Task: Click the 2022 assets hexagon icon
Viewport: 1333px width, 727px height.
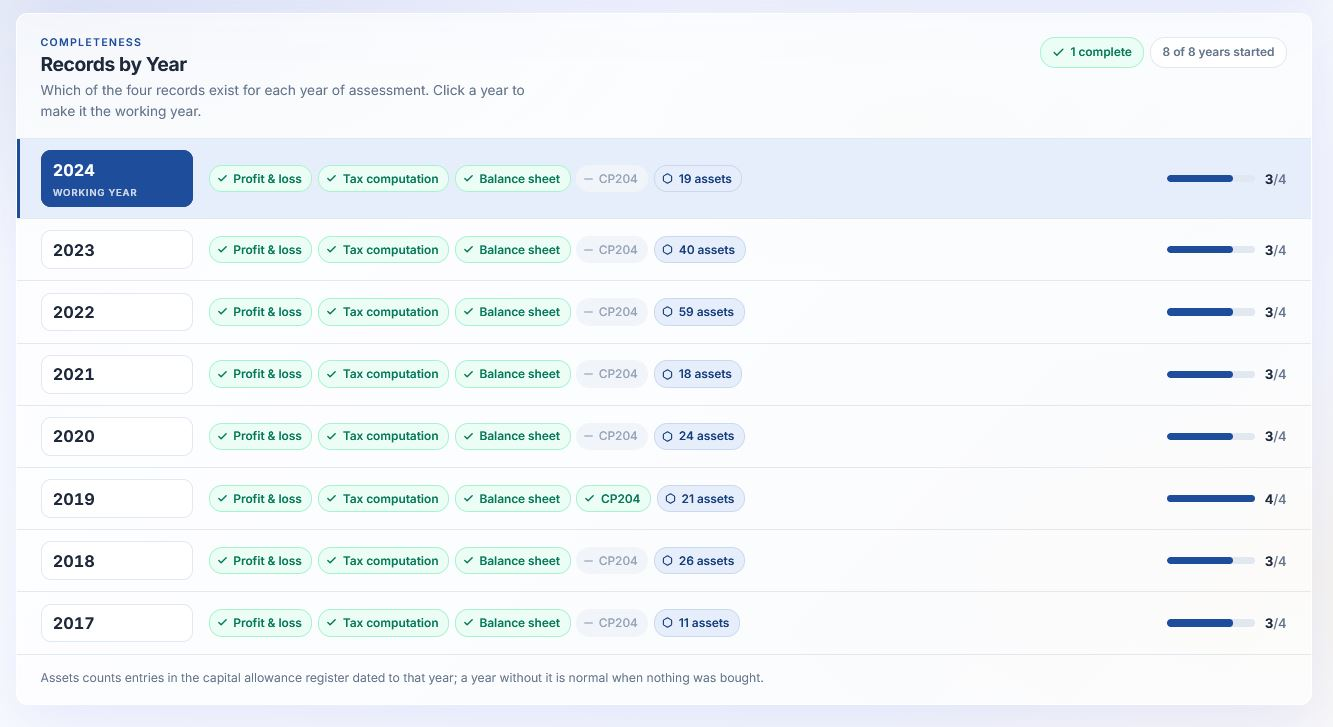Action: pyautogui.click(x=667, y=312)
